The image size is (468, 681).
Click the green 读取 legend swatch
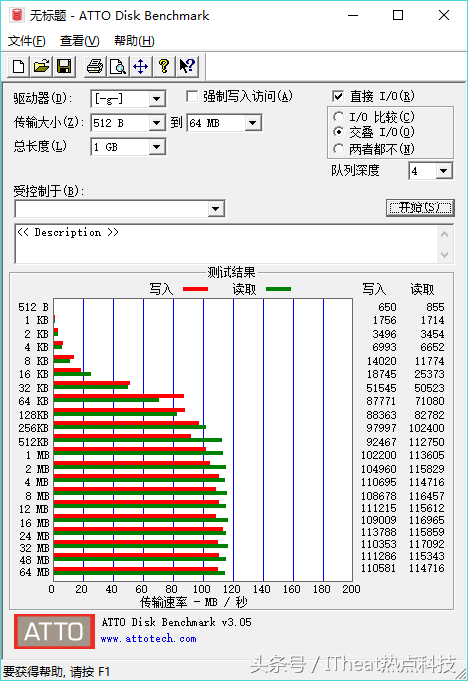(x=278, y=289)
